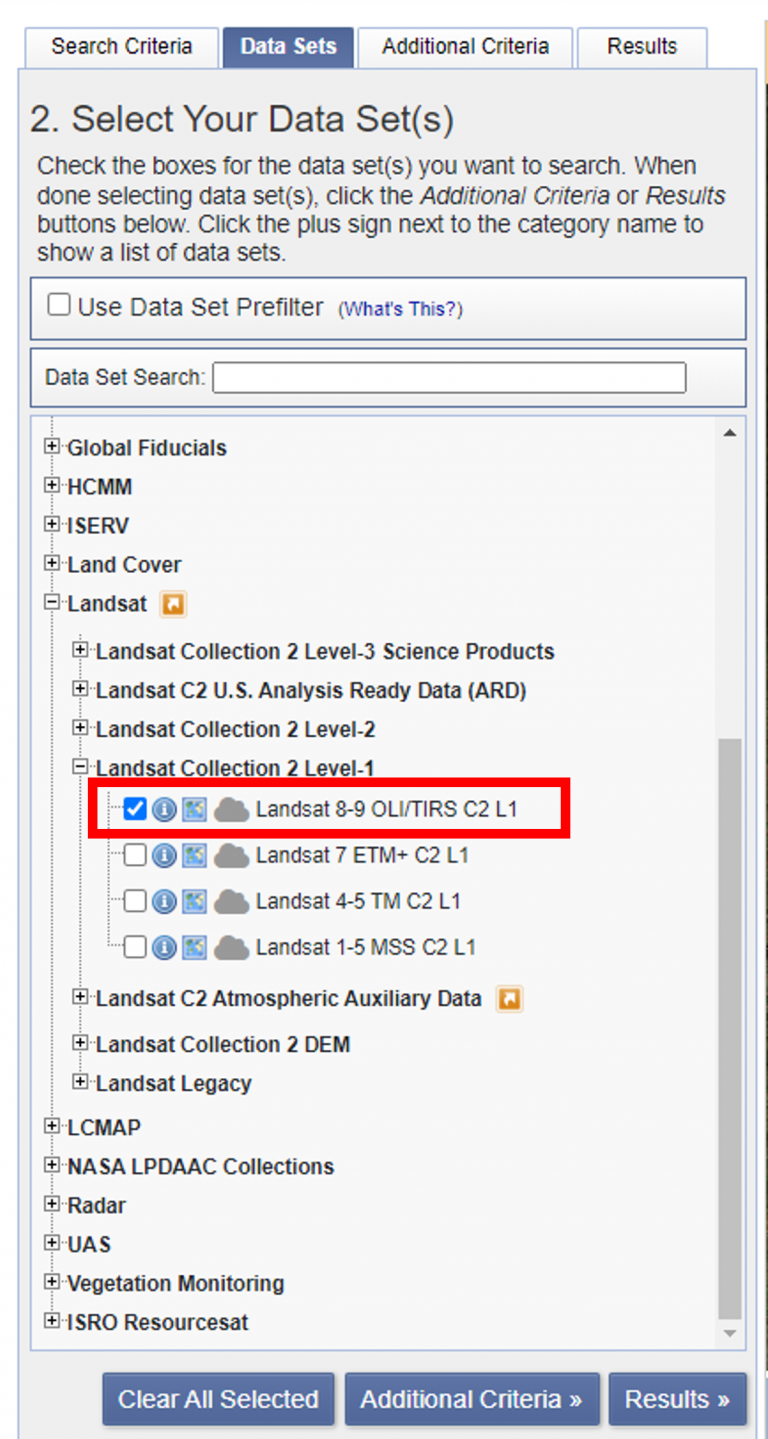Click Clear All Selected button
The width and height of the screenshot is (768, 1439).
pos(219,1399)
